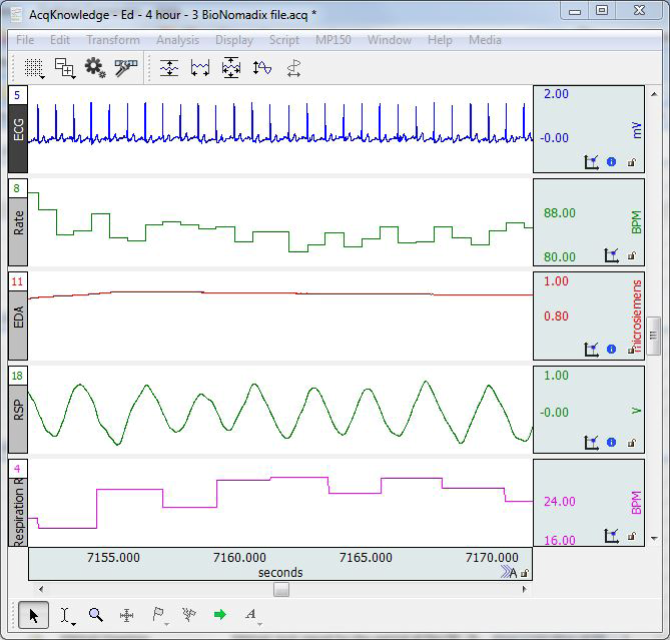This screenshot has width=670, height=640.
Task: Open the I-beam tool dropdown arrow
Action: click(x=73, y=625)
